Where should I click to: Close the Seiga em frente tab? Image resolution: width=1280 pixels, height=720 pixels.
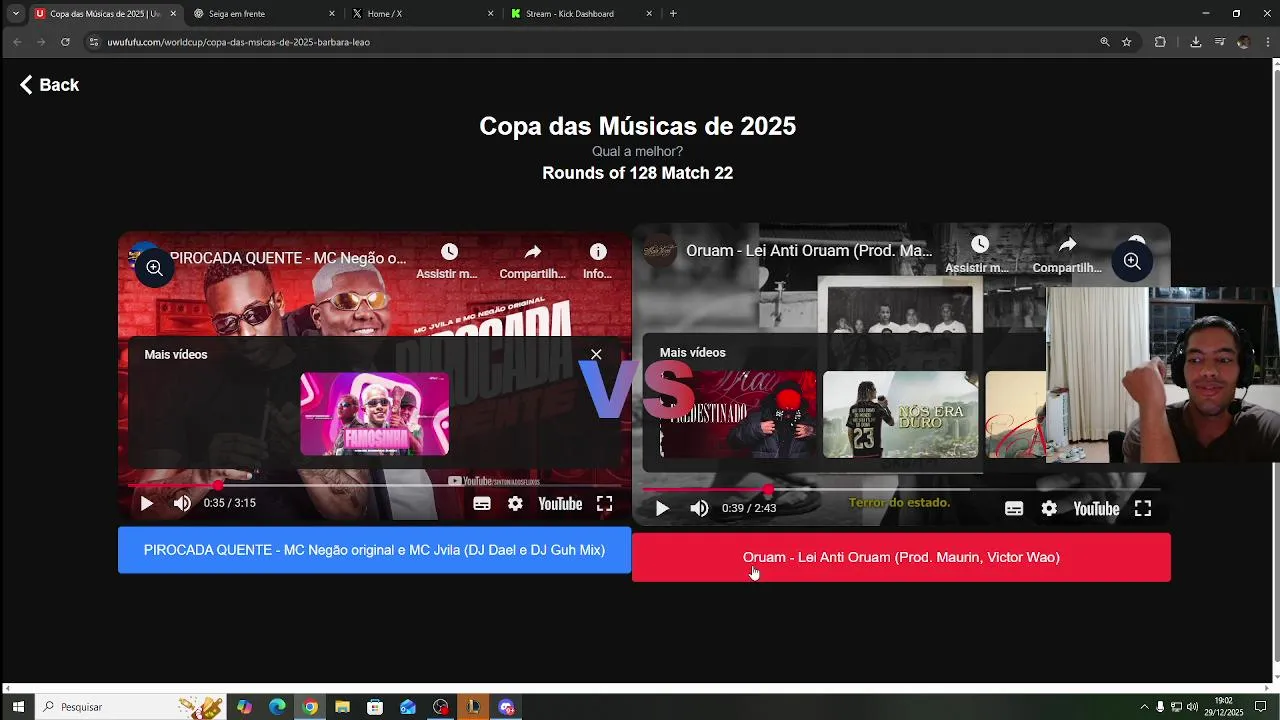[x=332, y=14]
